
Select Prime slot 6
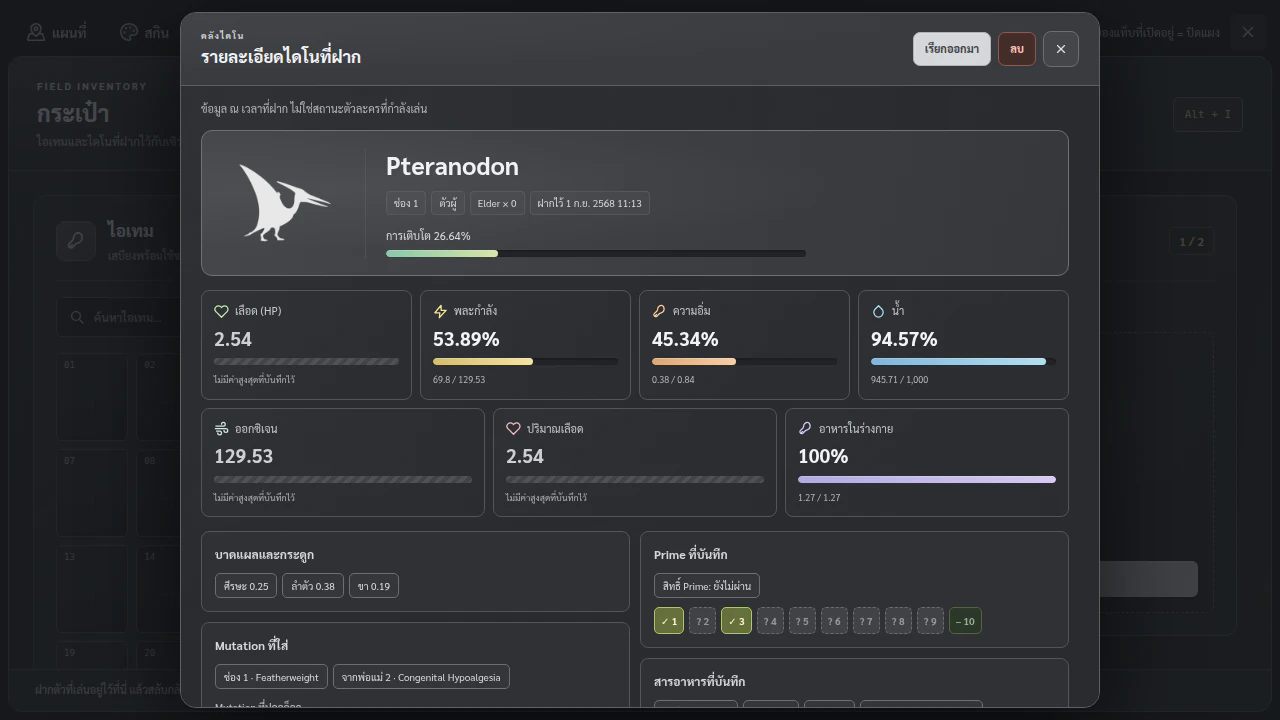[834, 621]
